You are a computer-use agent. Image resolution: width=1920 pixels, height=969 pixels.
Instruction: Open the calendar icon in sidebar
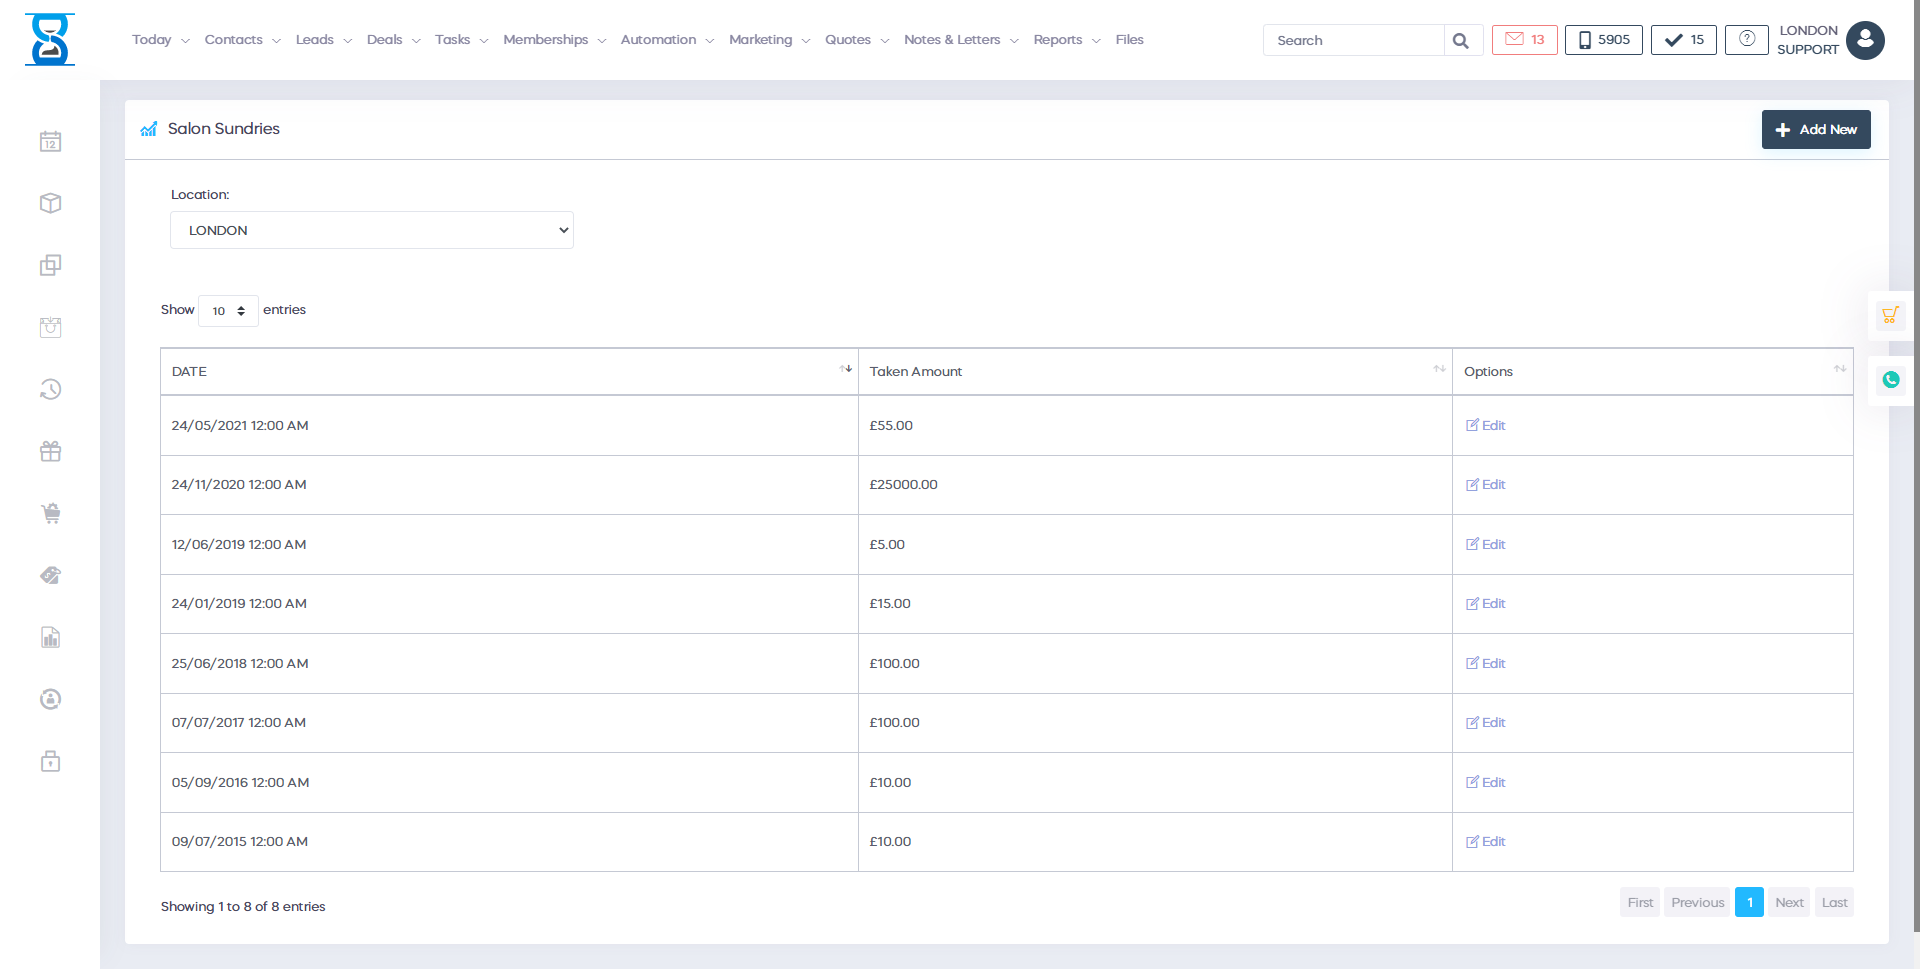pyautogui.click(x=50, y=142)
